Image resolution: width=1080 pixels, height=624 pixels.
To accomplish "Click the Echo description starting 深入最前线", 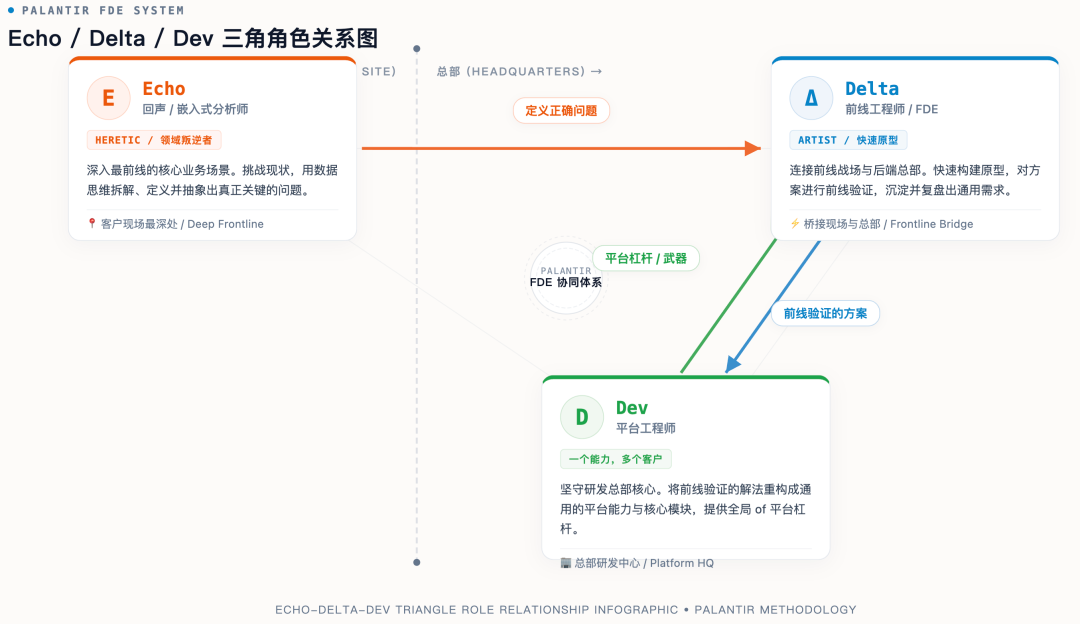I will coord(212,180).
